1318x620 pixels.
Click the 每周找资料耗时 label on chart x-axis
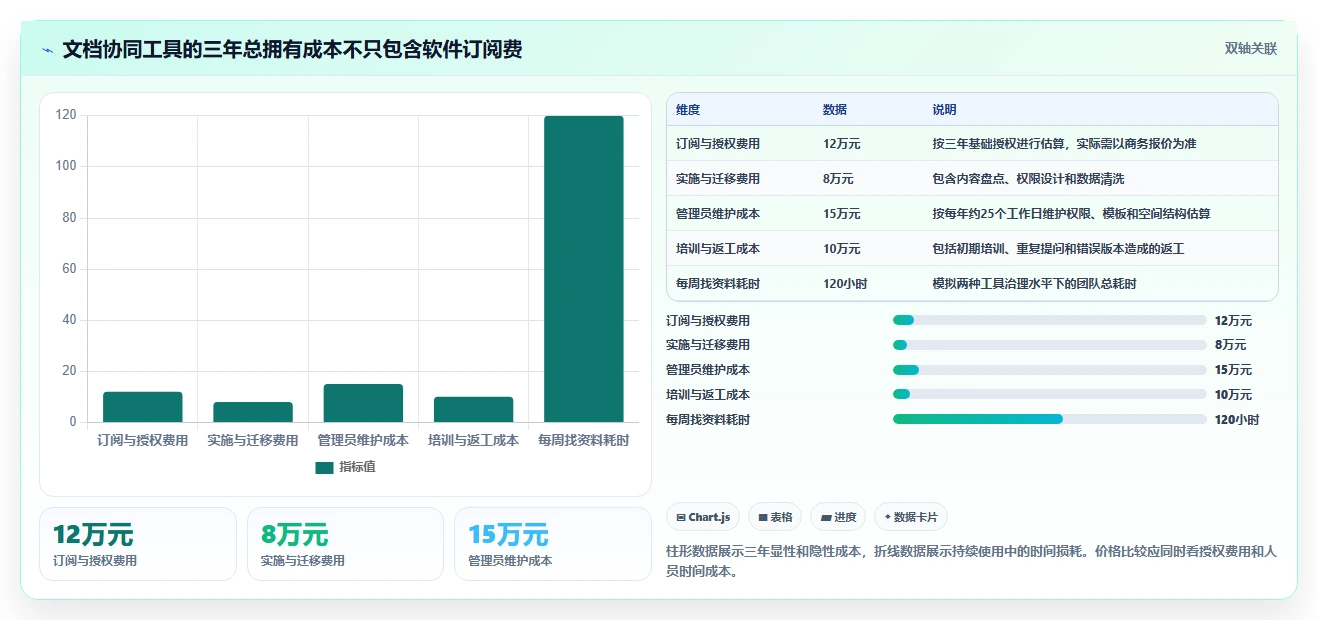tap(584, 440)
